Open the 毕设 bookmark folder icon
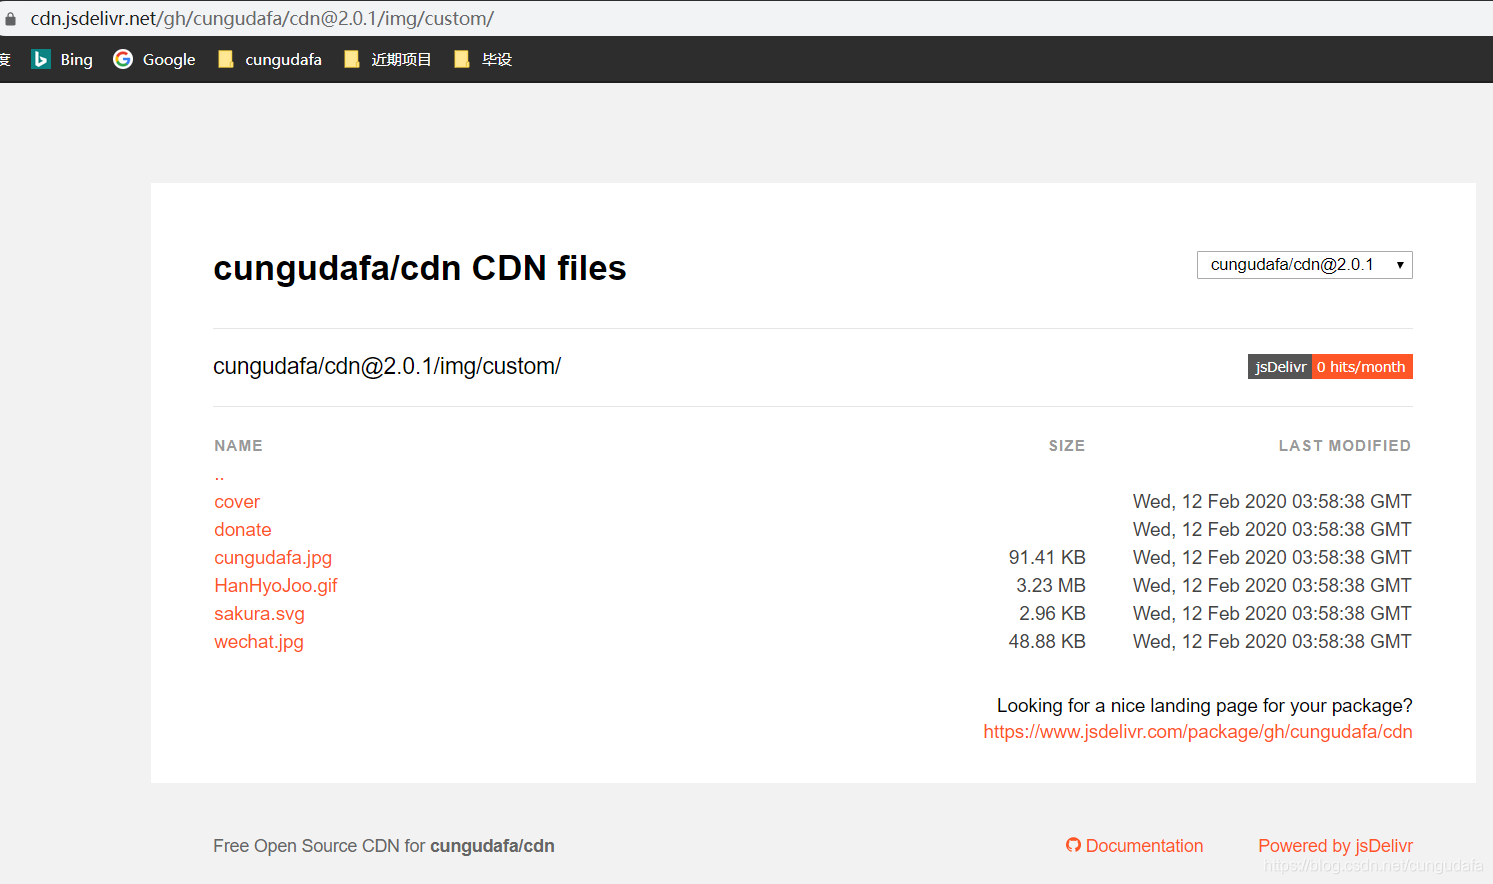This screenshot has width=1493, height=884. 462,59
